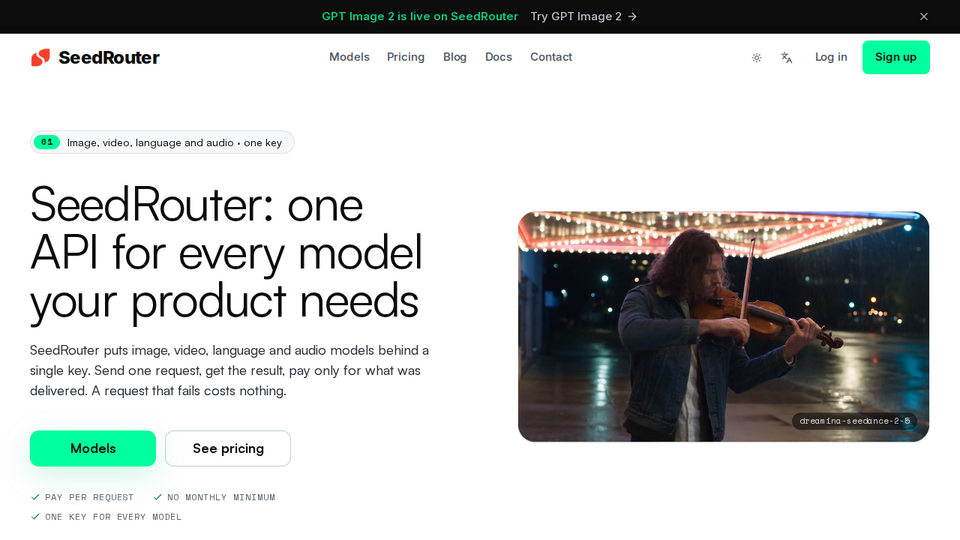Follow the Try GPT Image 2 arrow link
Viewport: 960px width, 540px height.
point(583,17)
